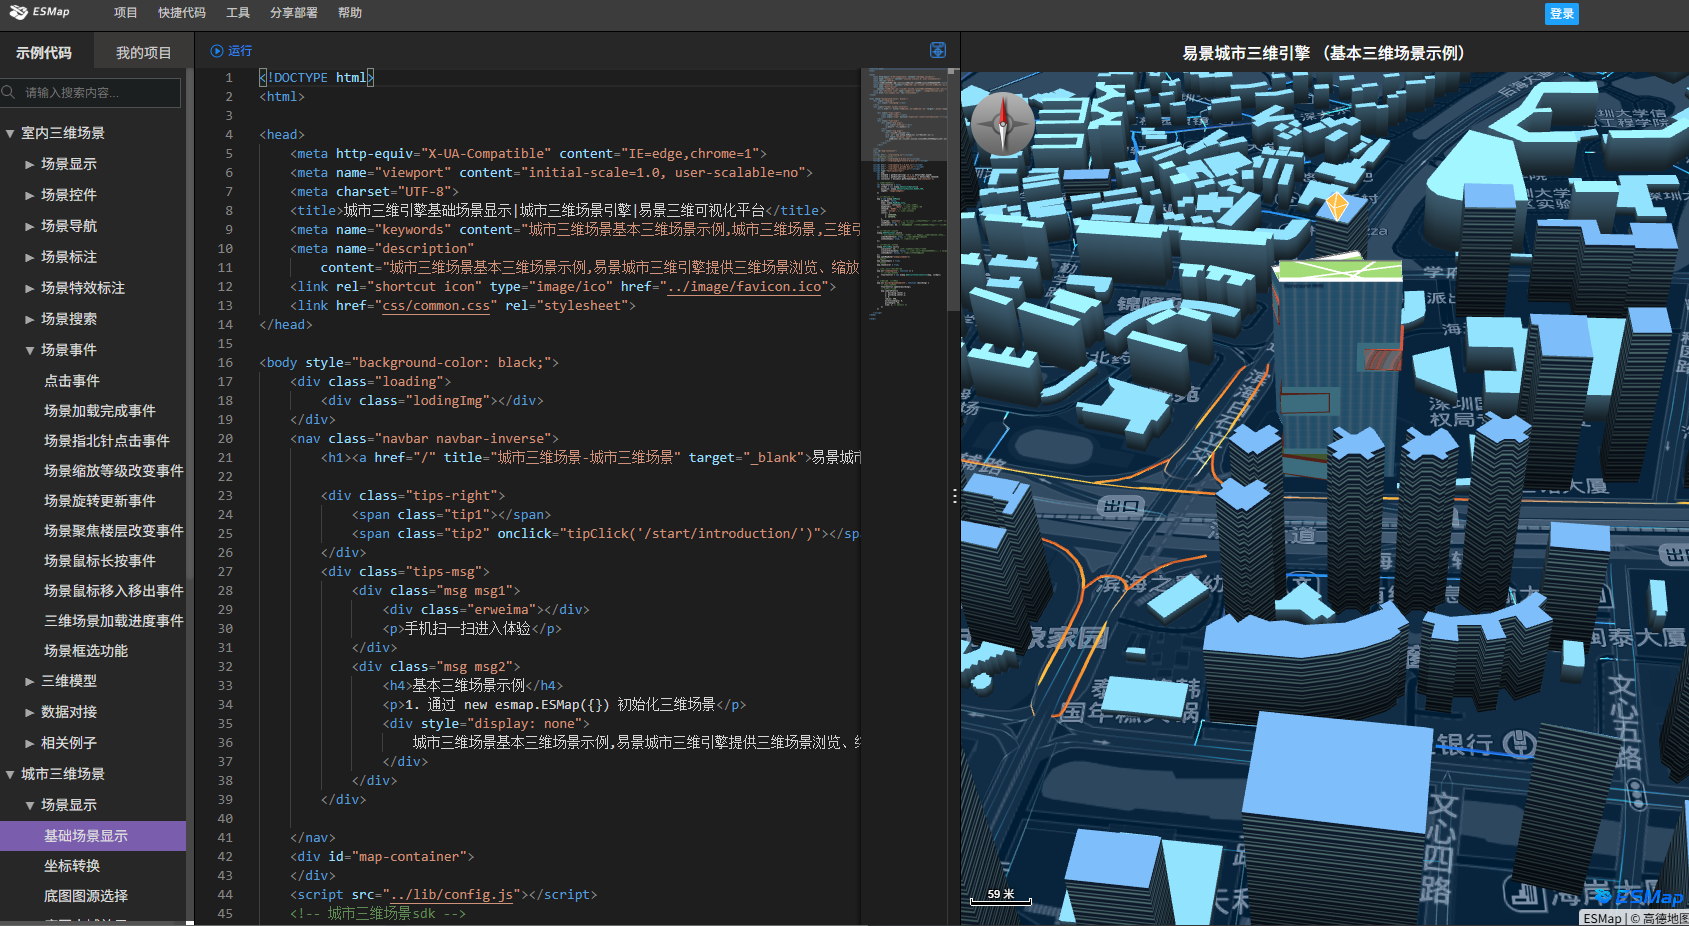Expand the 场景搜索 node

(x=30, y=319)
